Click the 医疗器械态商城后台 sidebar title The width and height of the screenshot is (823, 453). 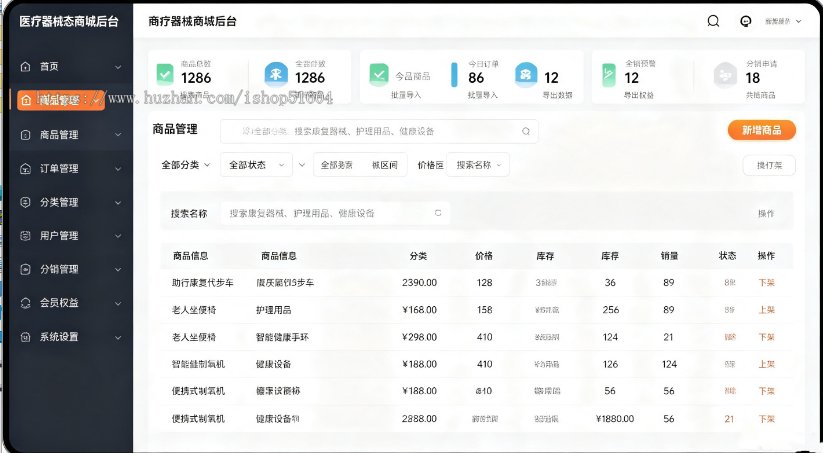pos(69,22)
